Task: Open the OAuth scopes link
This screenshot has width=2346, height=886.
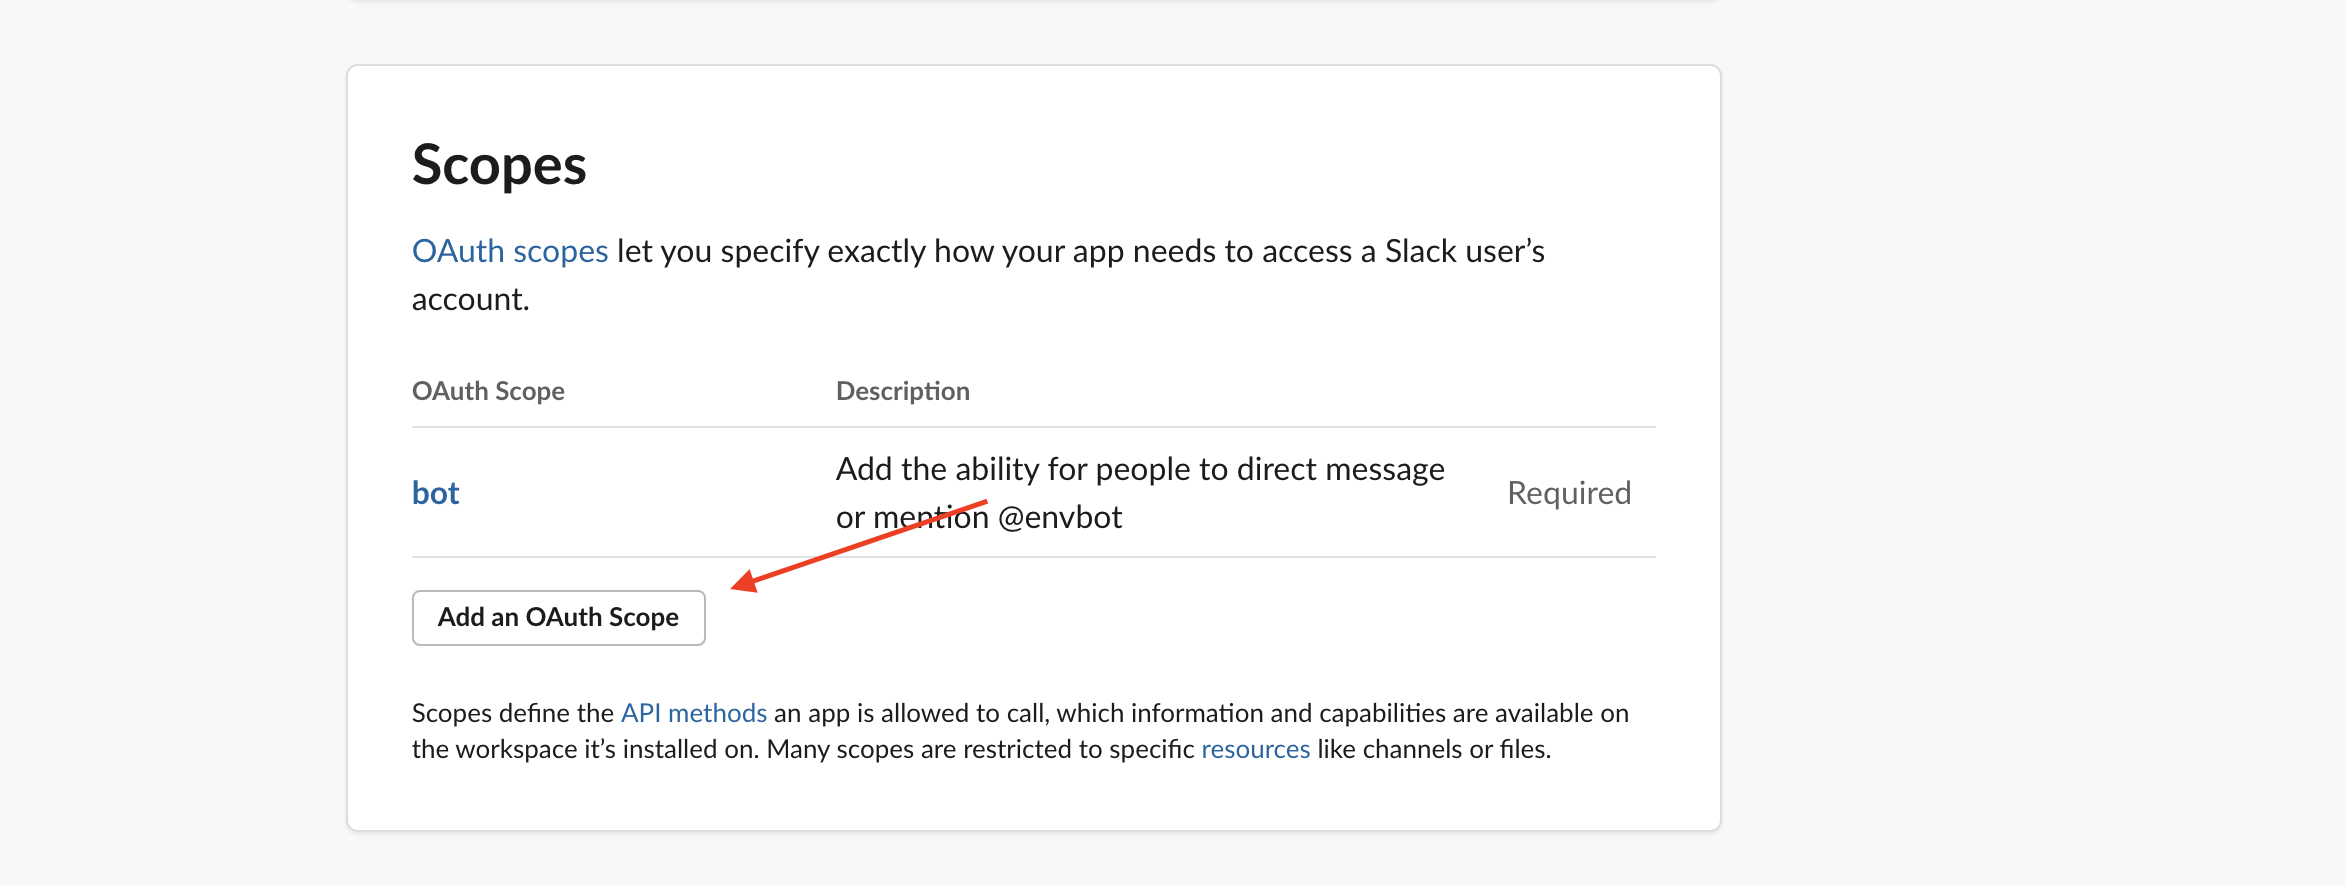Action: click(x=510, y=251)
